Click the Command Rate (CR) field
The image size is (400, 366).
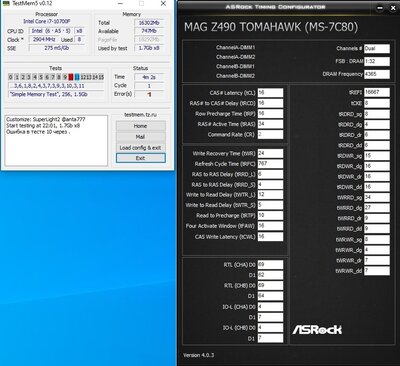[x=270, y=134]
